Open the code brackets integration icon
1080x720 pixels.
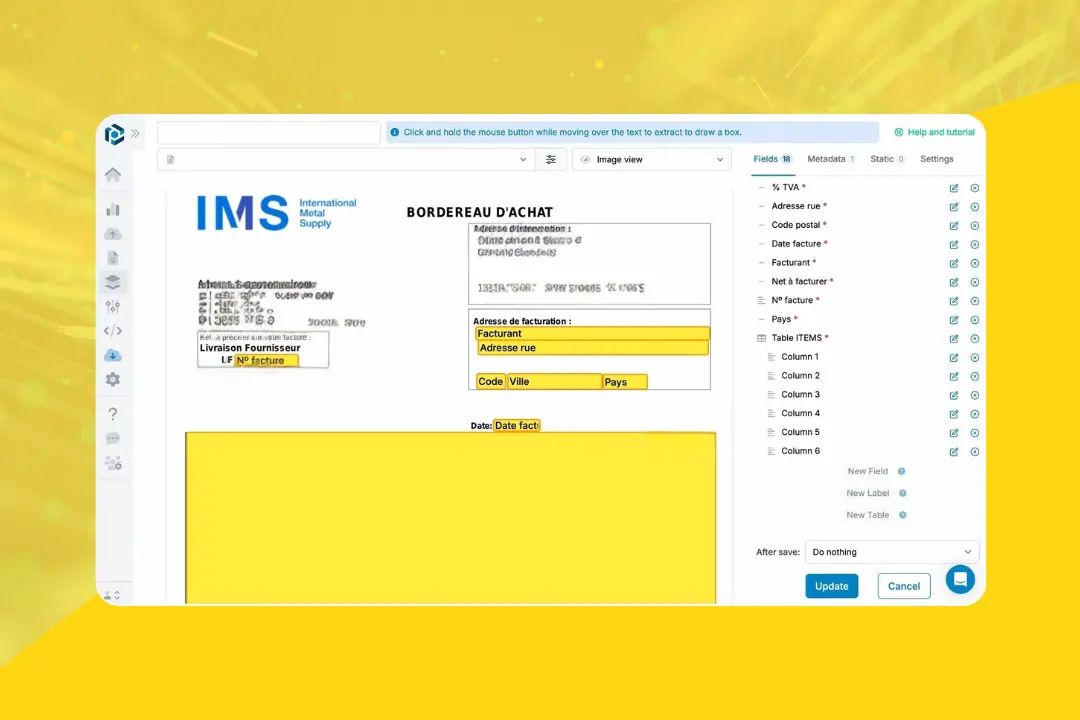click(113, 331)
